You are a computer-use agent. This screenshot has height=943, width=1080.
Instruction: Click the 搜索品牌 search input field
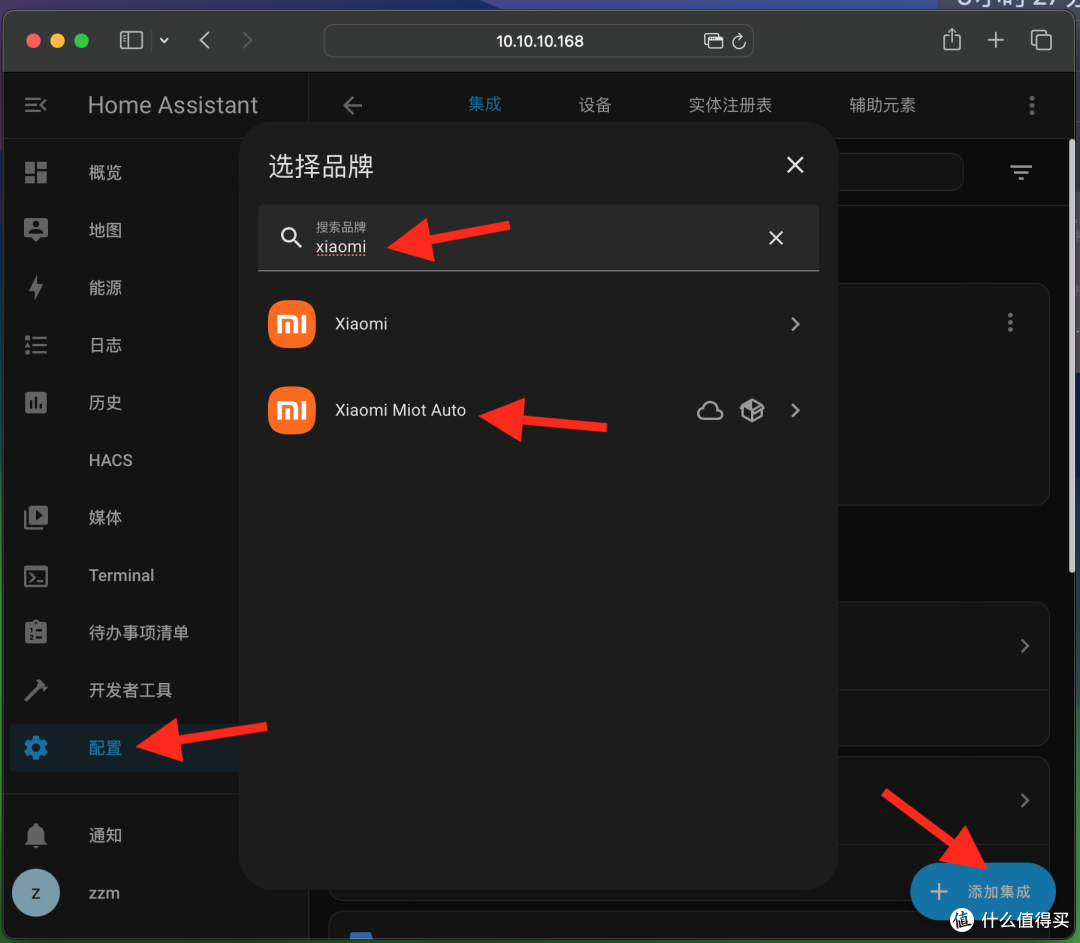(538, 238)
